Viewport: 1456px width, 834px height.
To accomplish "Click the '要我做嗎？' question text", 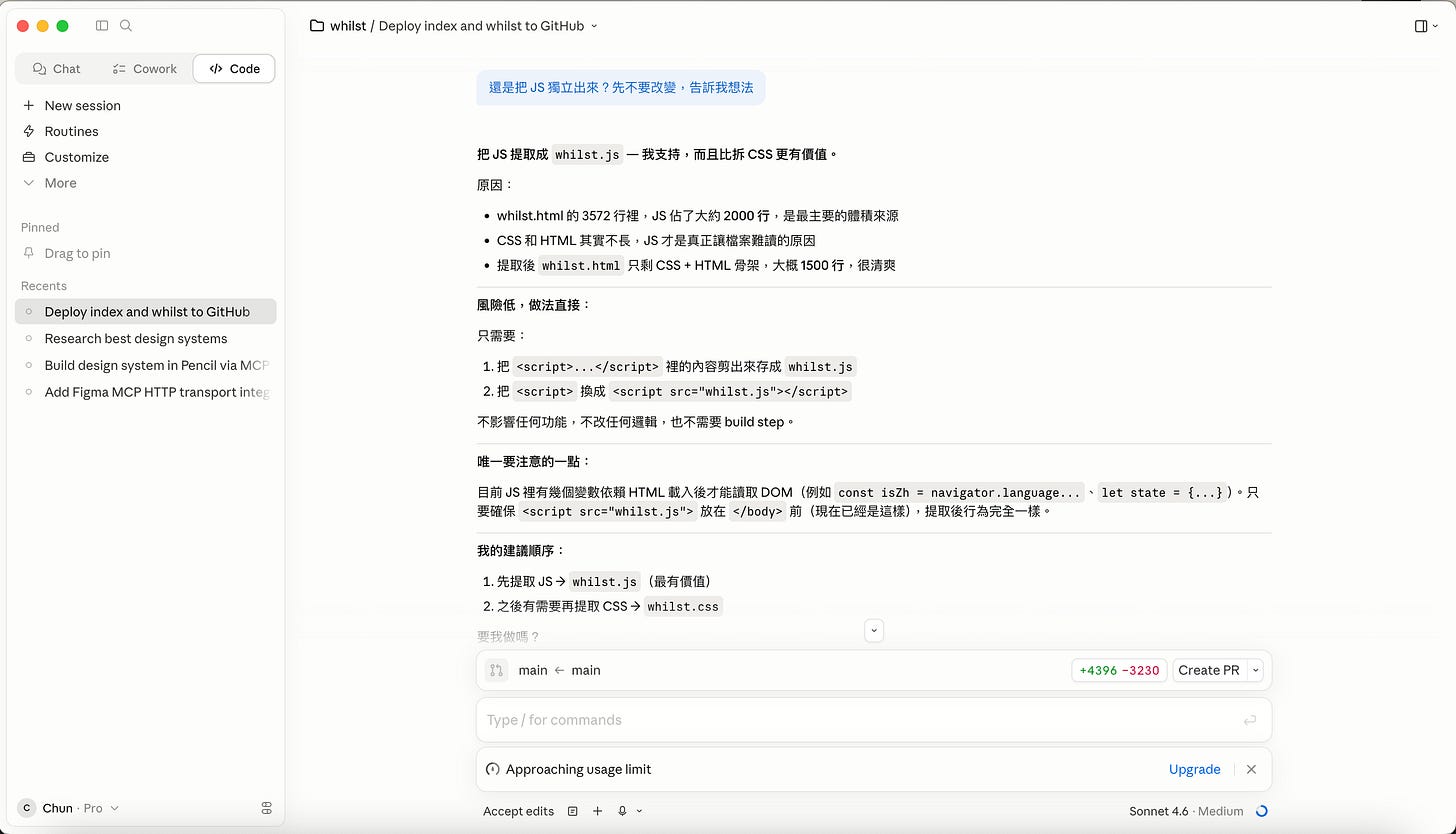I will coord(509,636).
